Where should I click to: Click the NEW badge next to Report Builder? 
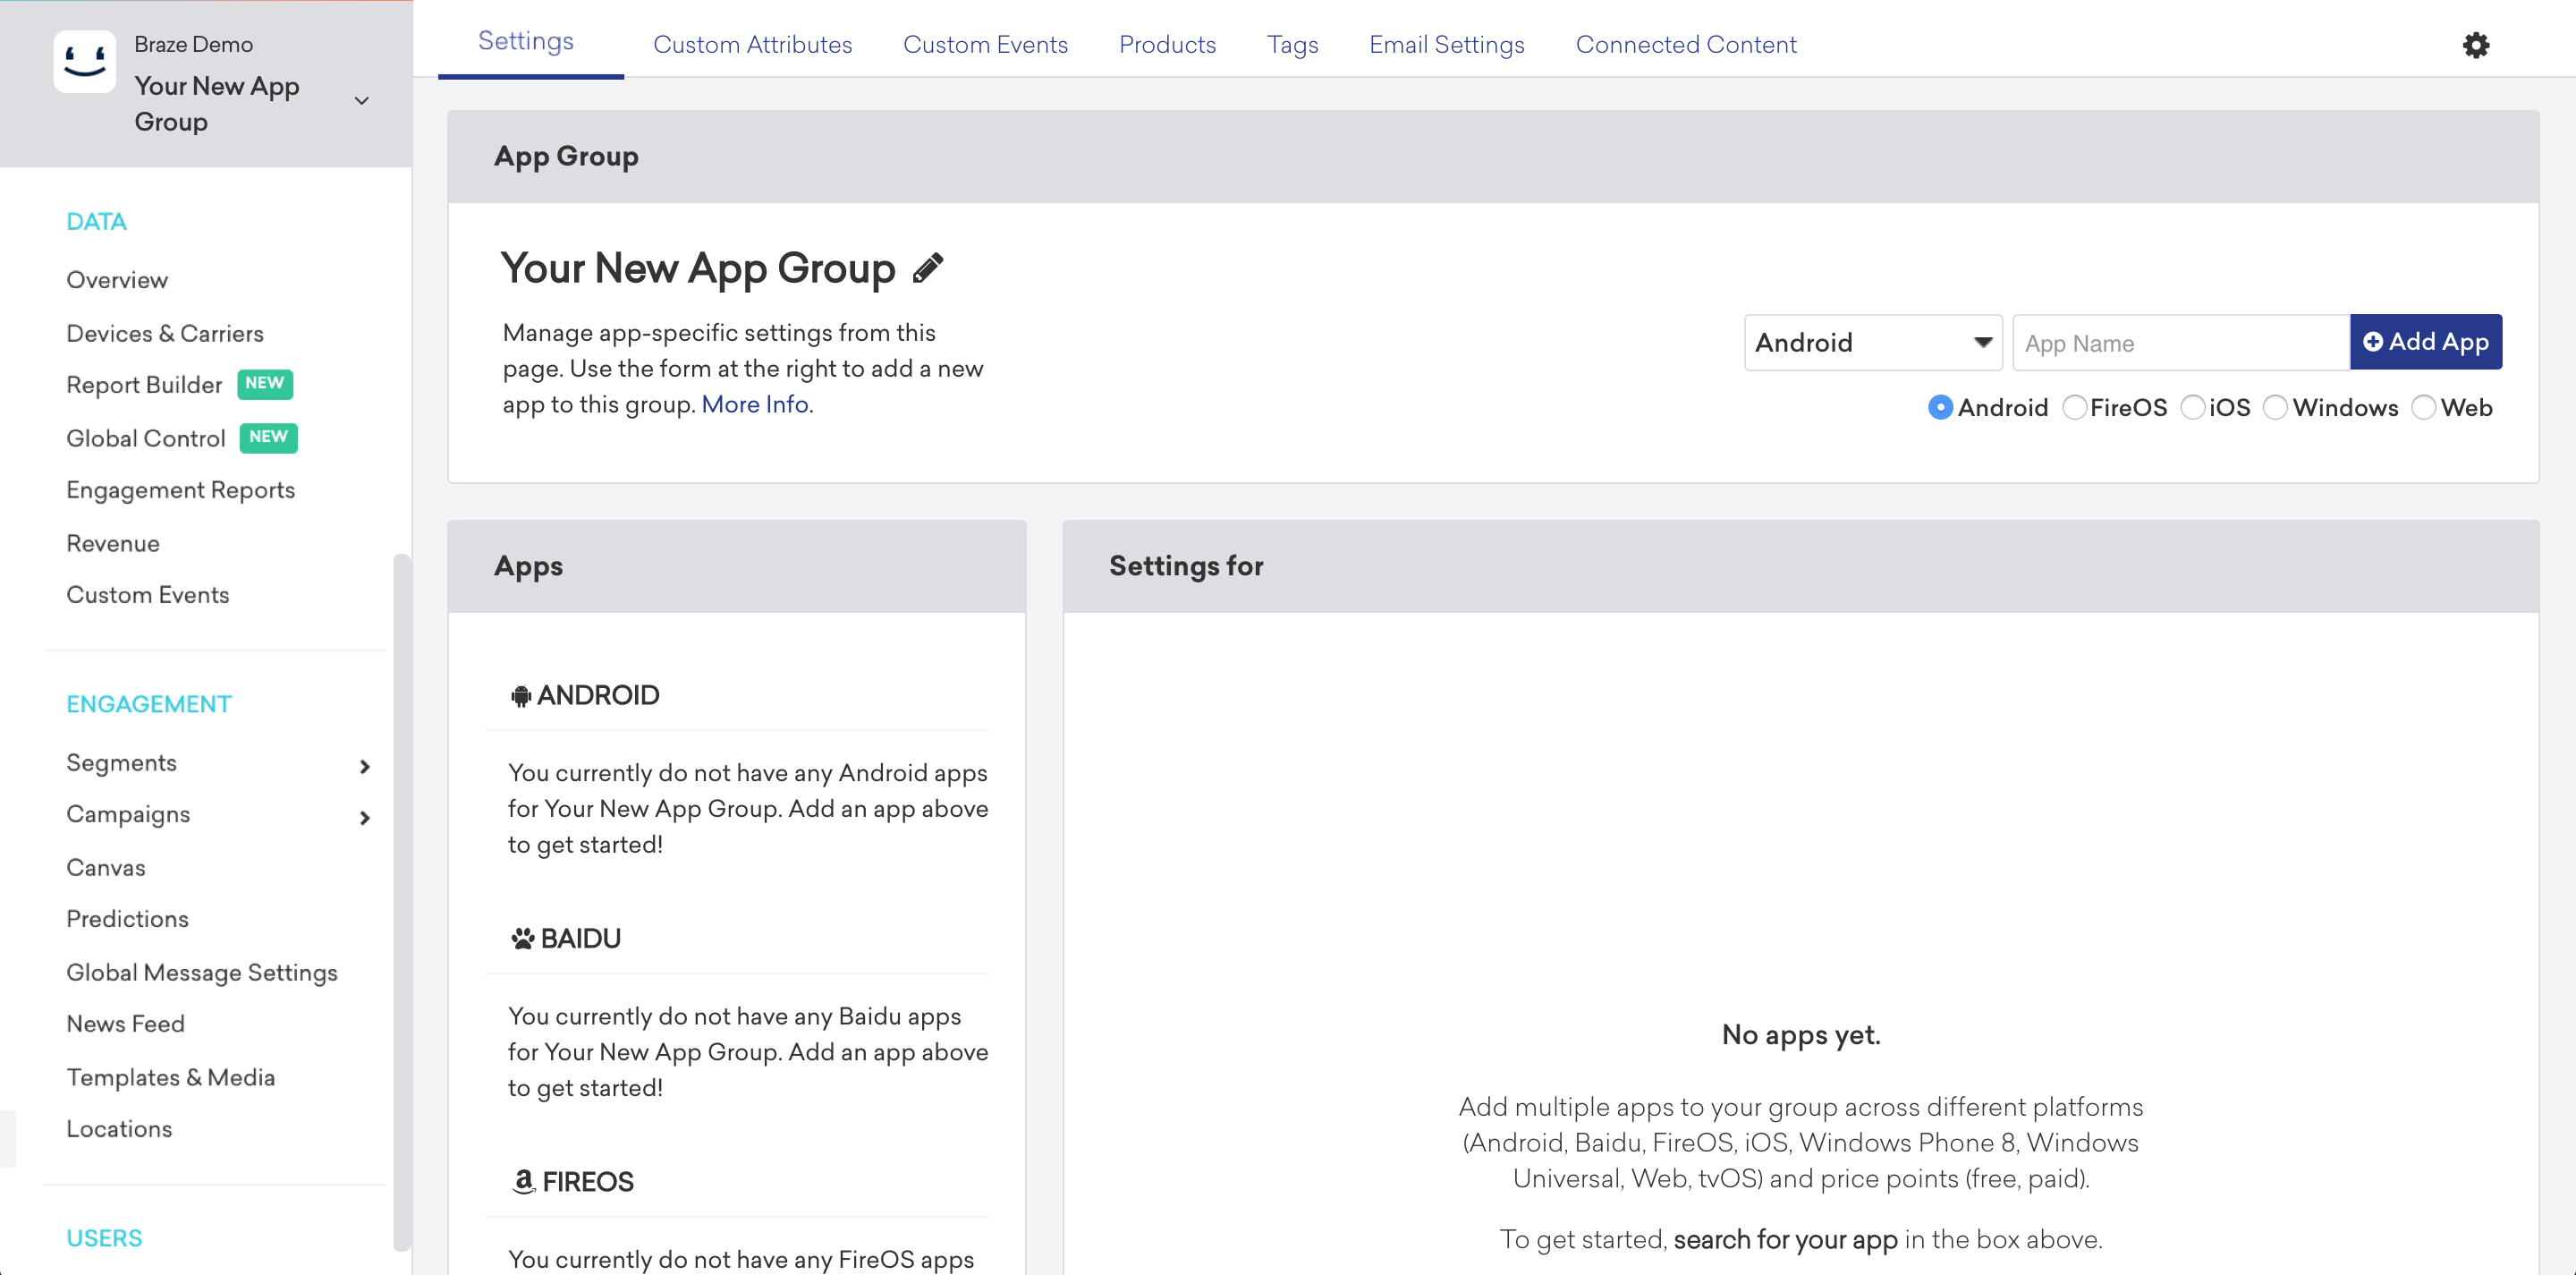(265, 384)
